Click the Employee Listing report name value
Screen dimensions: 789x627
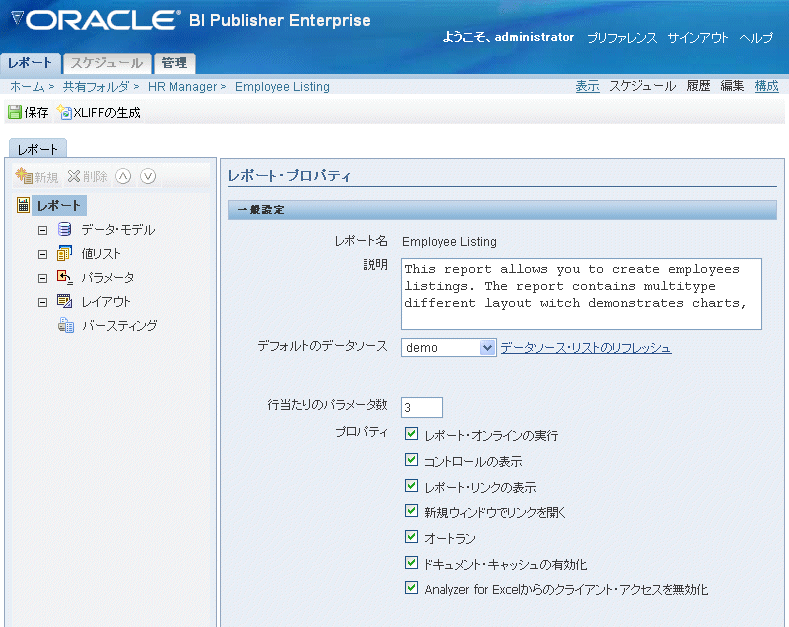pyautogui.click(x=449, y=242)
